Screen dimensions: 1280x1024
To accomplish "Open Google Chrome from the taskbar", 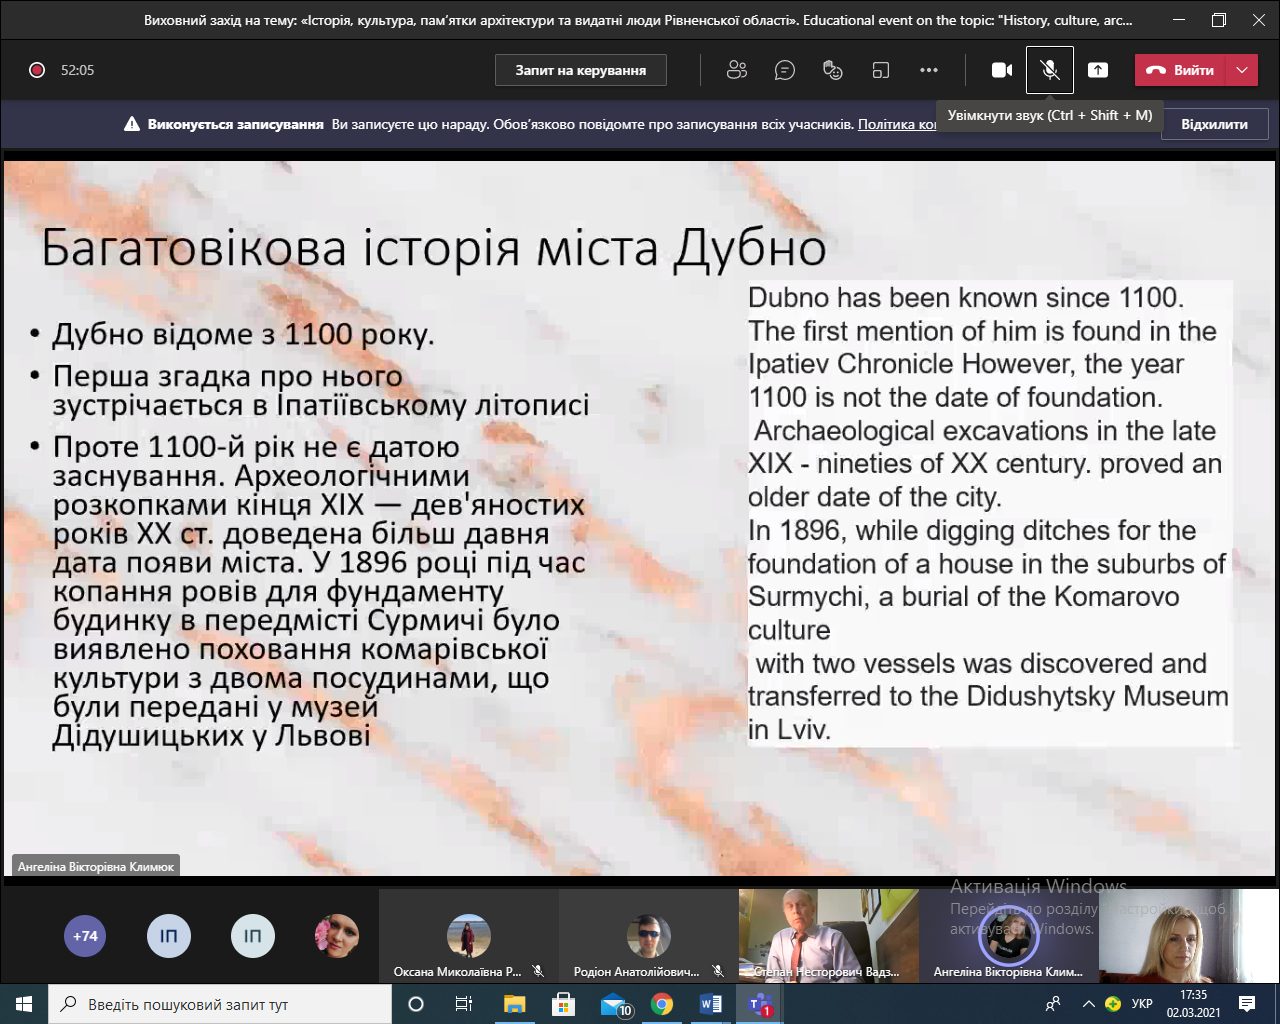I will 662,1004.
